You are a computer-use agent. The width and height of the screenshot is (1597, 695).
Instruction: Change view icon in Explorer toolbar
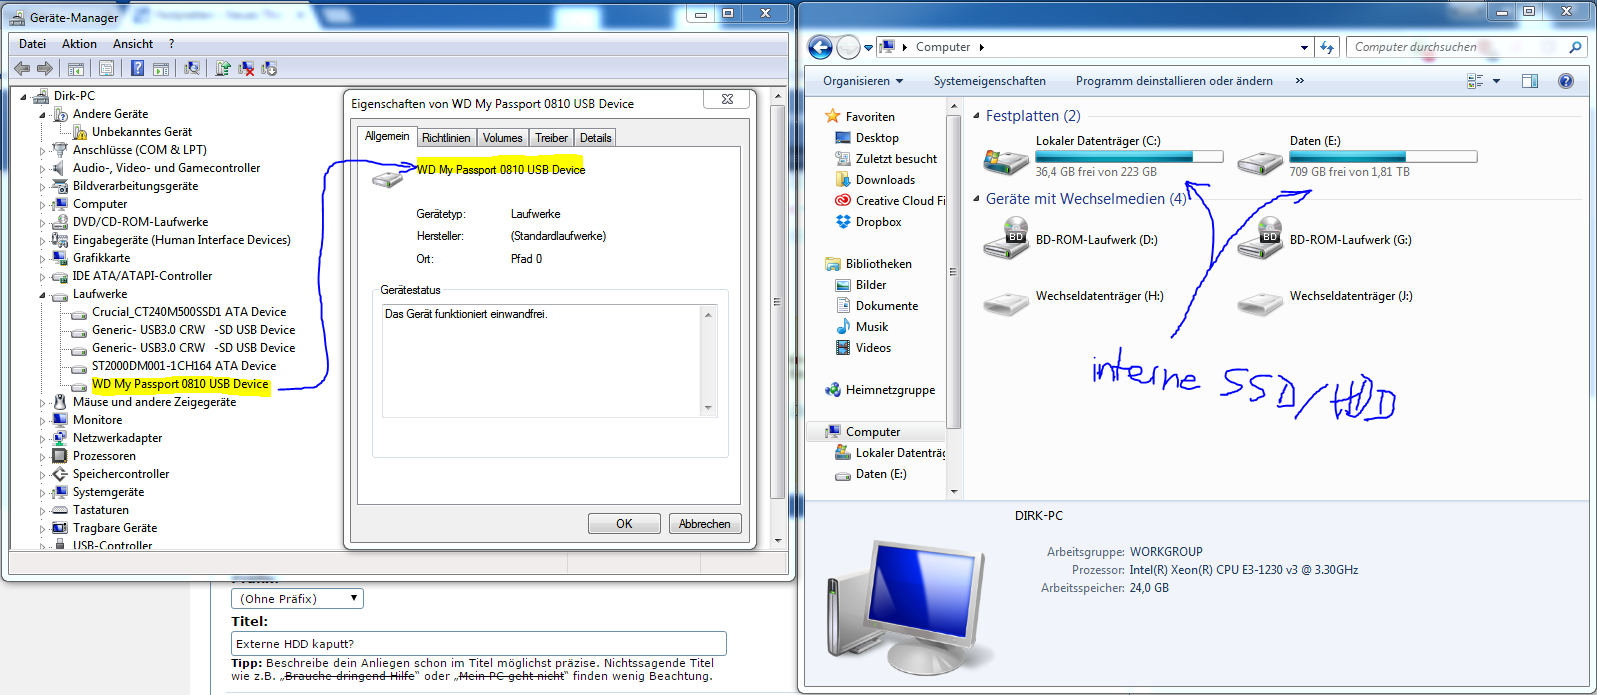tap(1475, 81)
